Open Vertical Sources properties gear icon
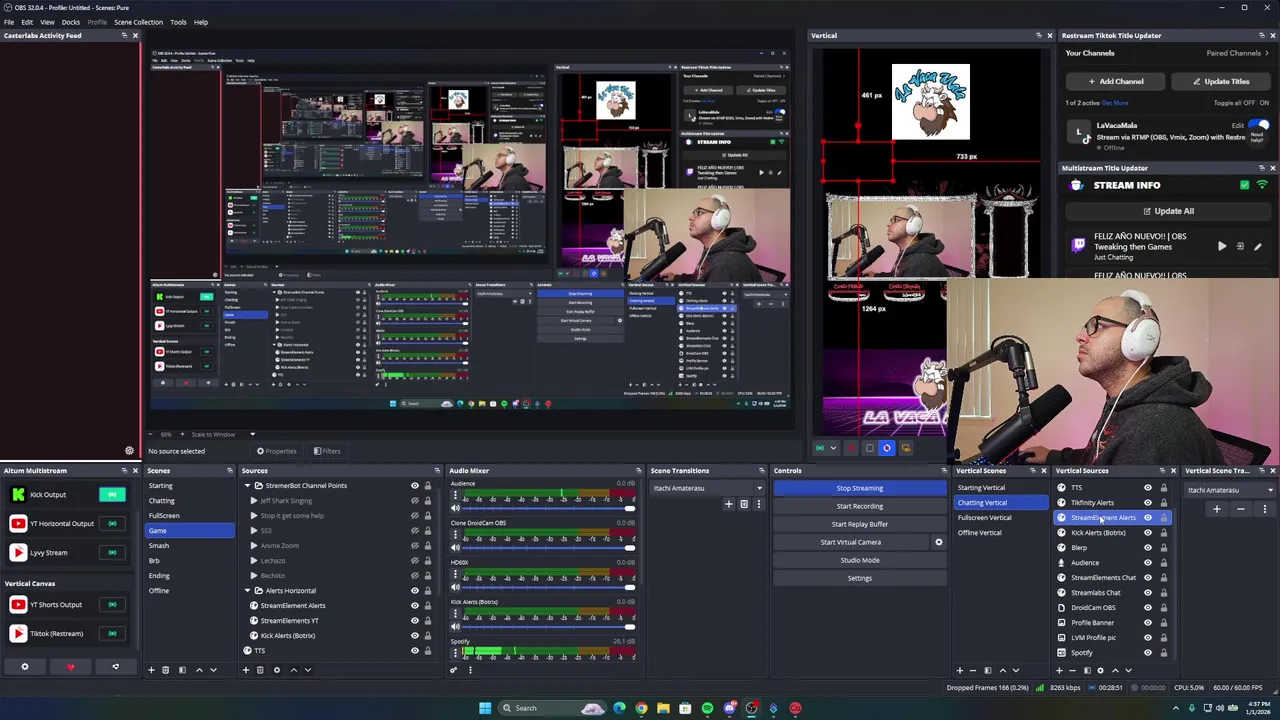 tap(1100, 670)
